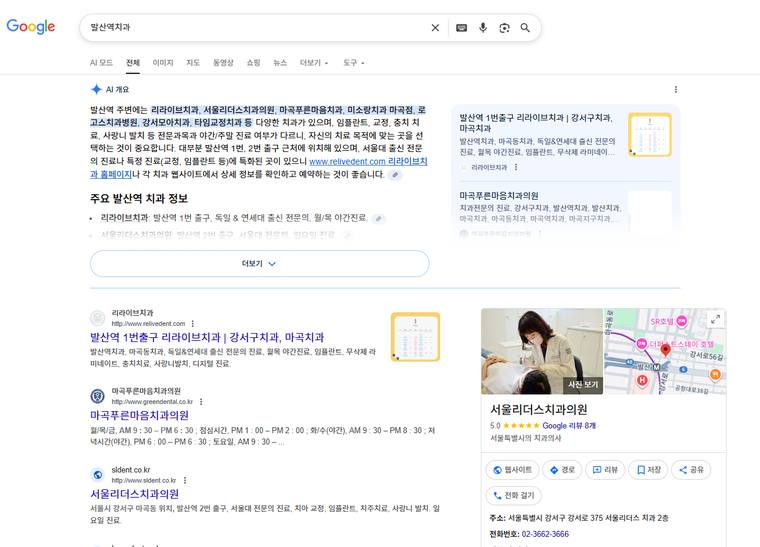The width and height of the screenshot is (760, 547).
Task: Share the place with 공유 button
Action: tap(691, 469)
